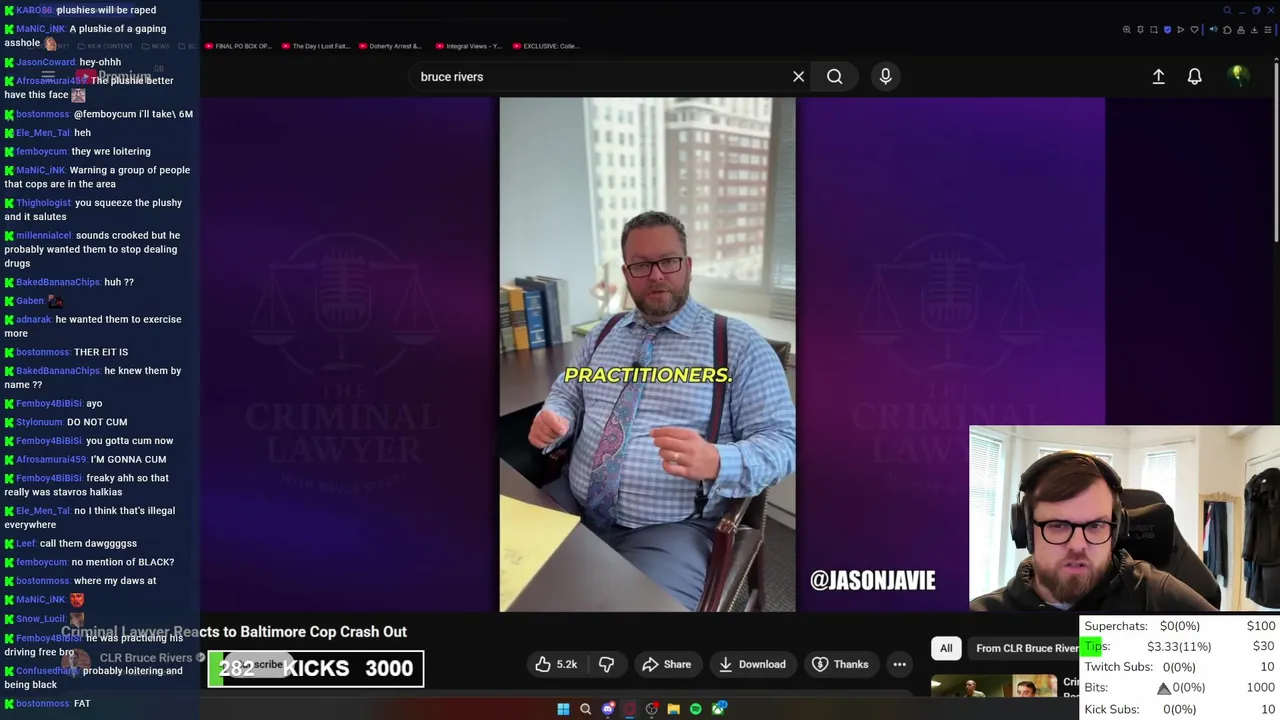
Task: Like the video with thumbs up
Action: (555, 664)
